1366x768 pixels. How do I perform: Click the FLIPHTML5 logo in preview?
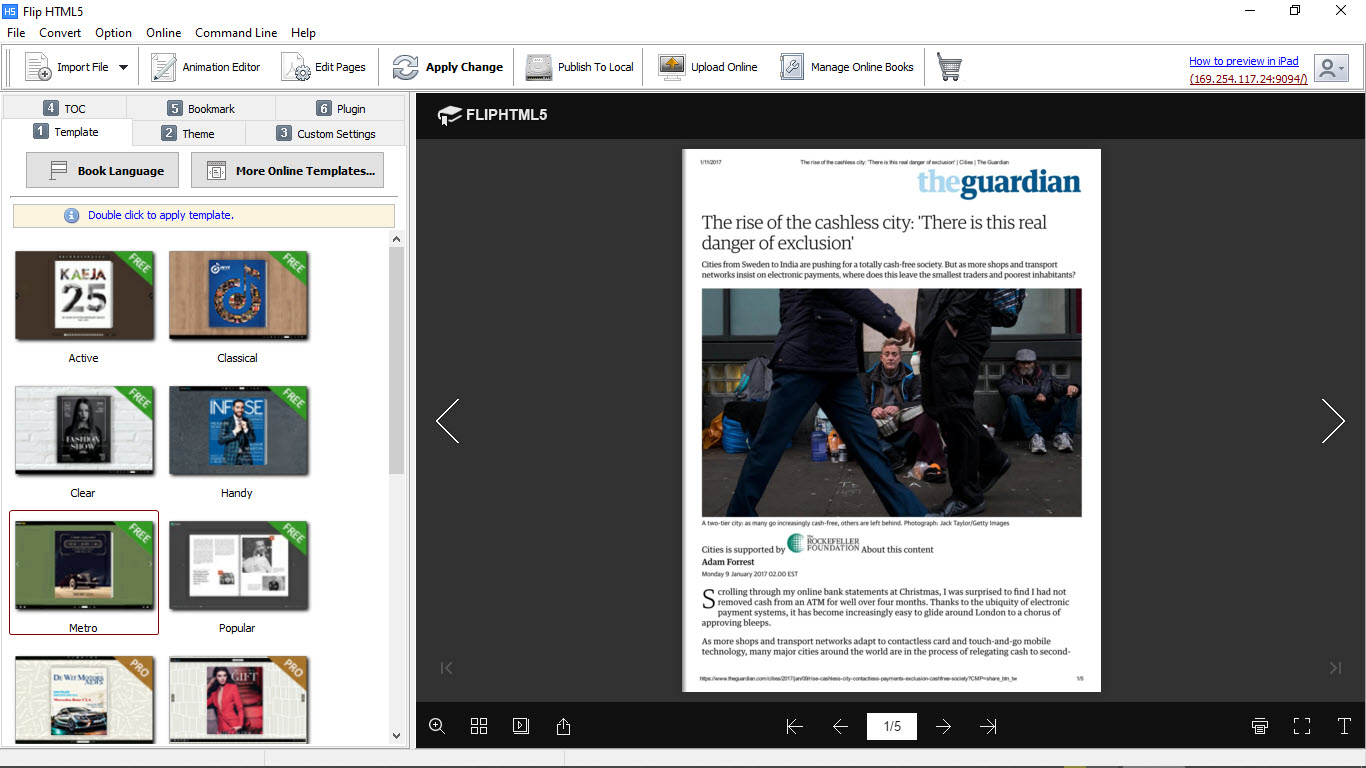coord(492,115)
